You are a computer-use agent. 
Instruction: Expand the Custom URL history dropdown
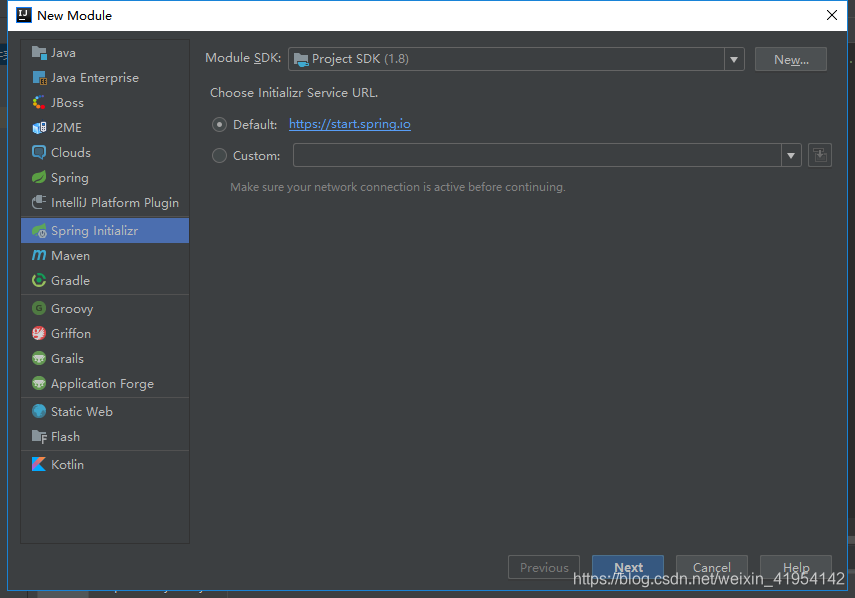pos(791,156)
